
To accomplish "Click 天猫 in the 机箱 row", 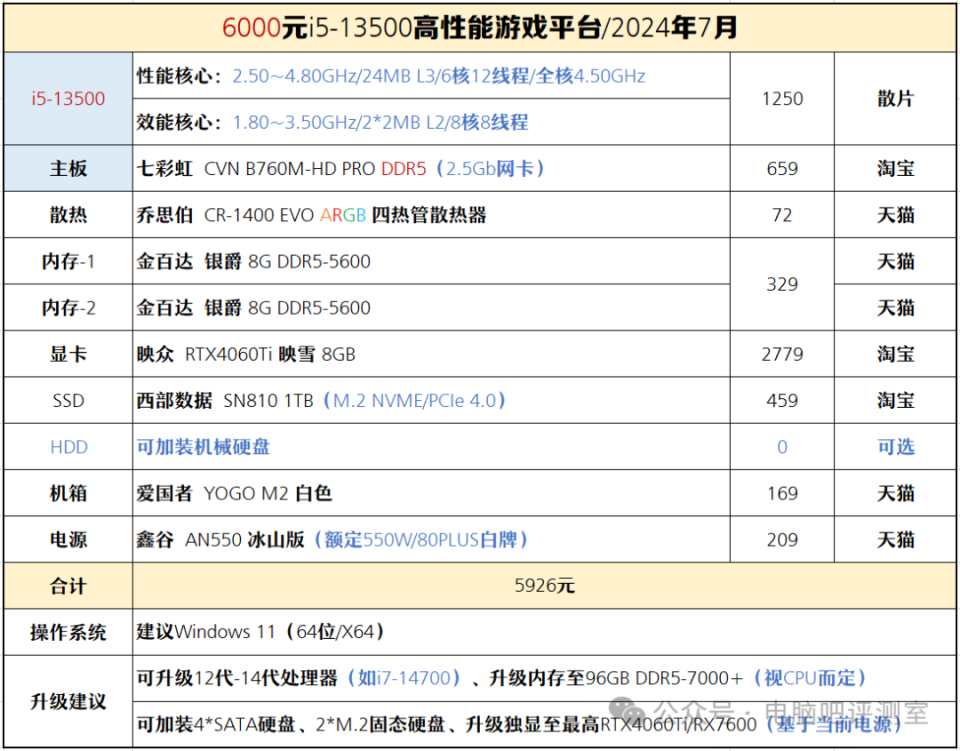I will pyautogui.click(x=895, y=493).
